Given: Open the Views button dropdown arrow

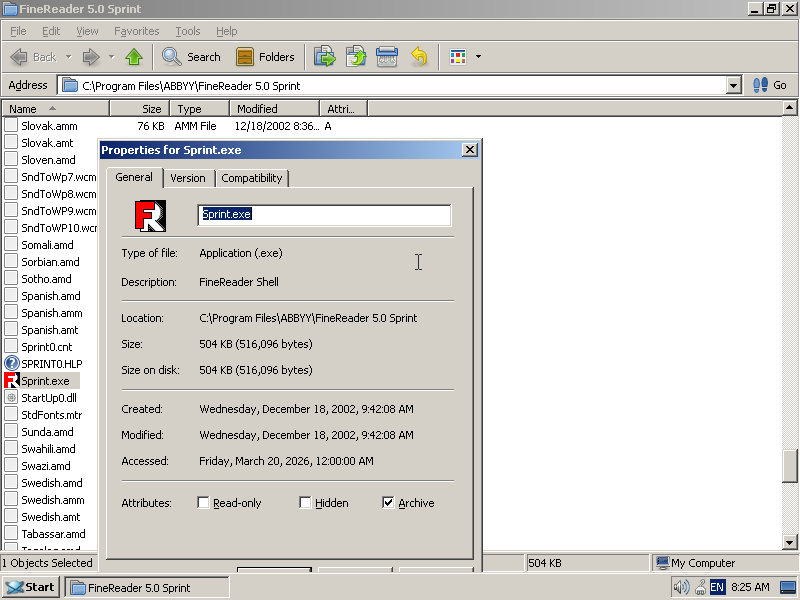Looking at the screenshot, I should coord(478,57).
